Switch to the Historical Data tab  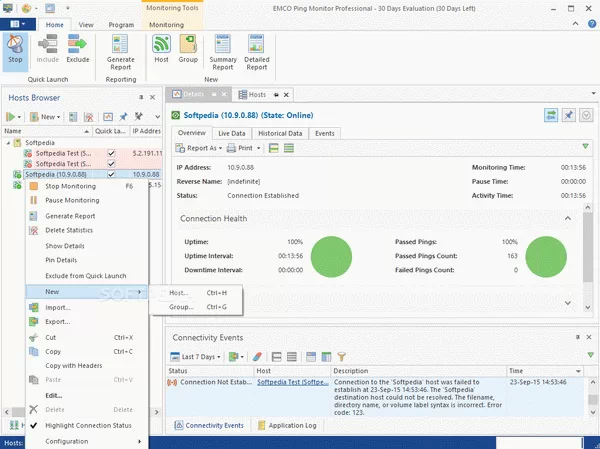(x=281, y=132)
